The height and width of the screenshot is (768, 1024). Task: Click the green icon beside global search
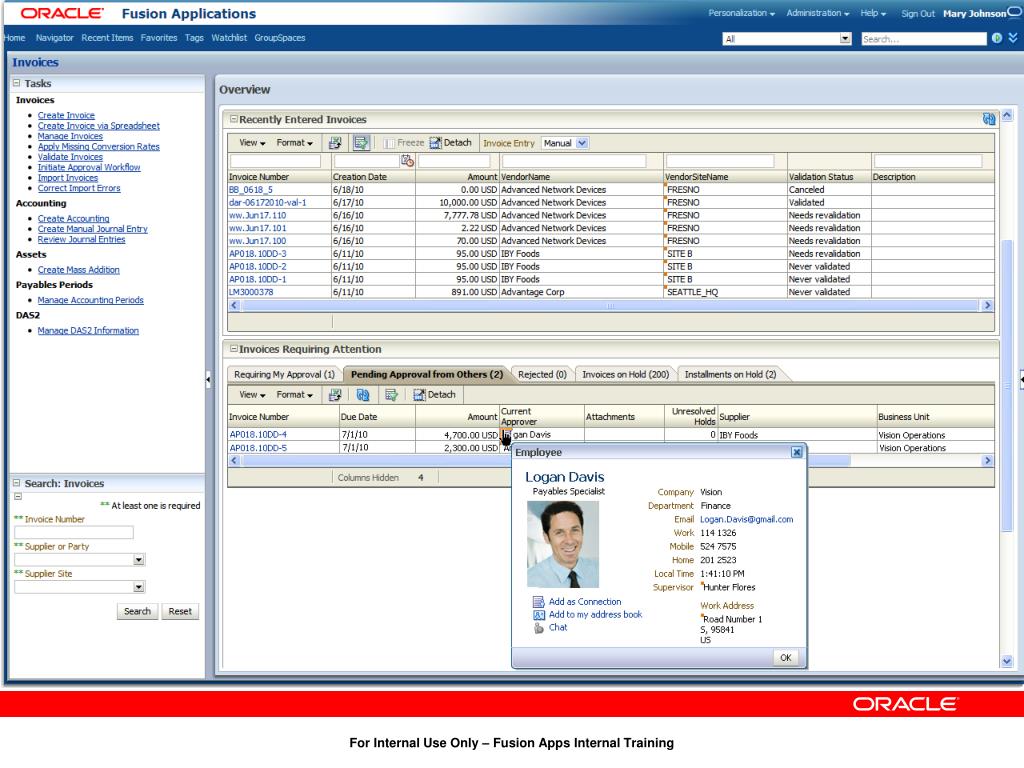coord(997,39)
